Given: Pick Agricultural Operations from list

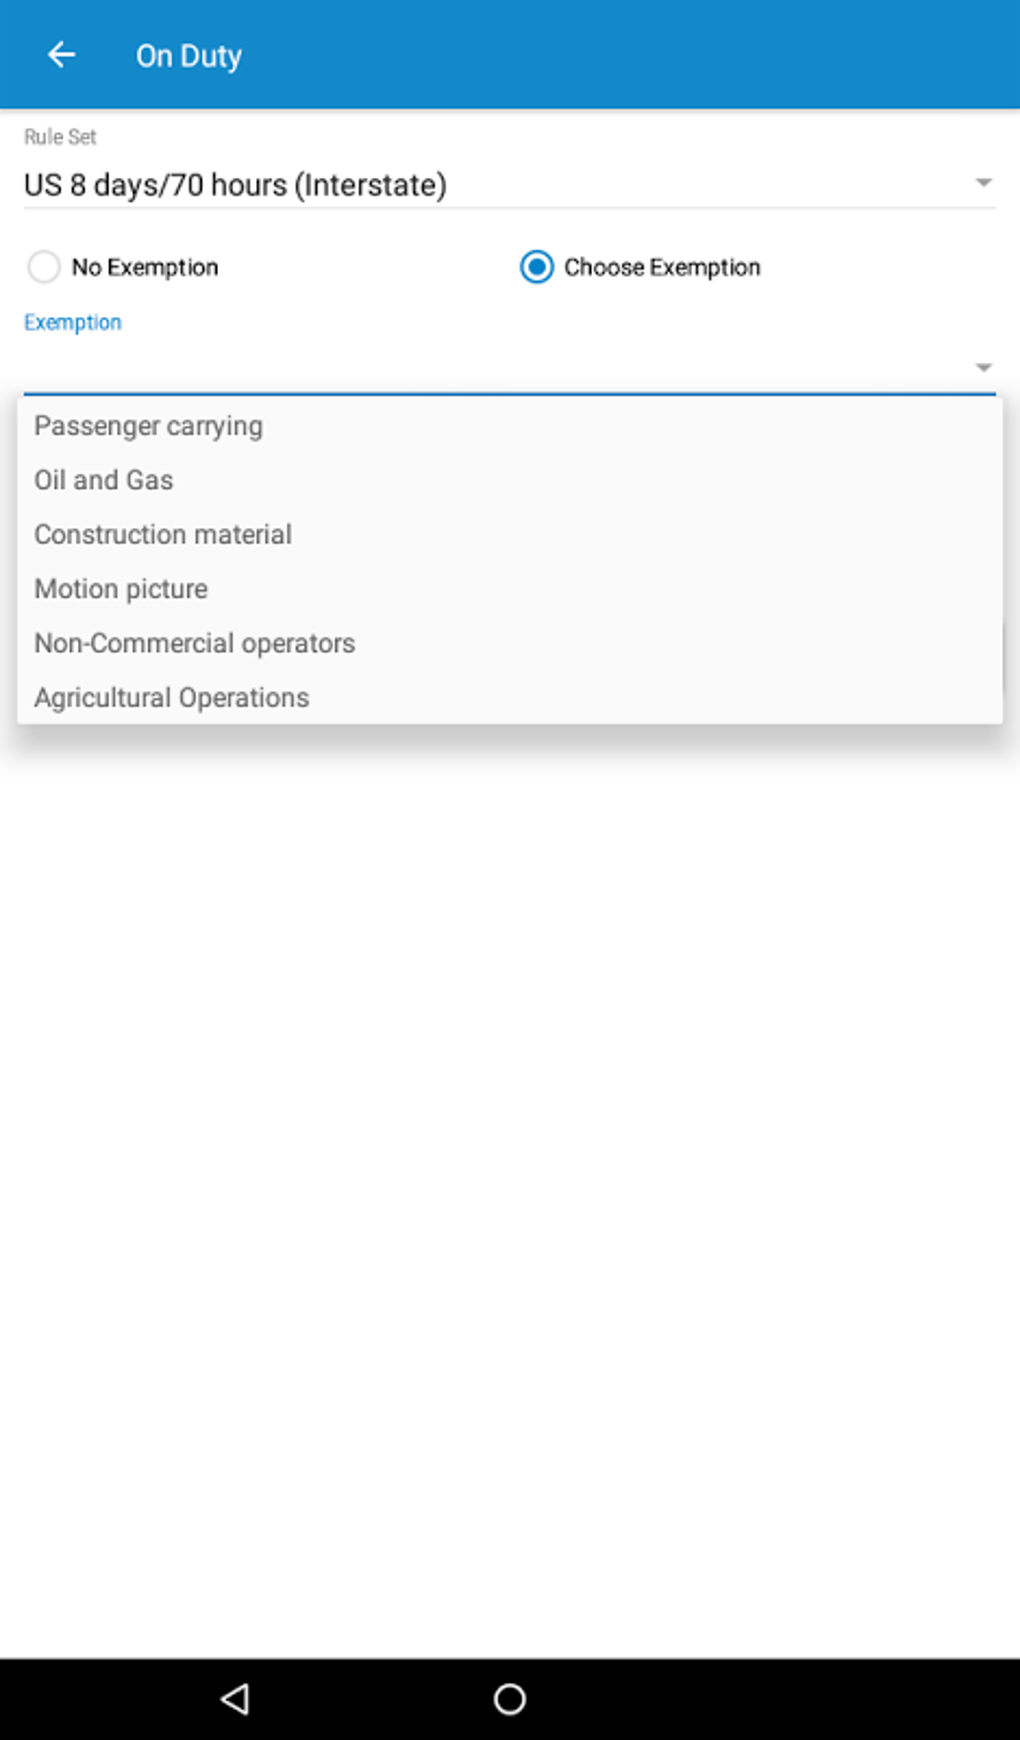Looking at the screenshot, I should 172,698.
